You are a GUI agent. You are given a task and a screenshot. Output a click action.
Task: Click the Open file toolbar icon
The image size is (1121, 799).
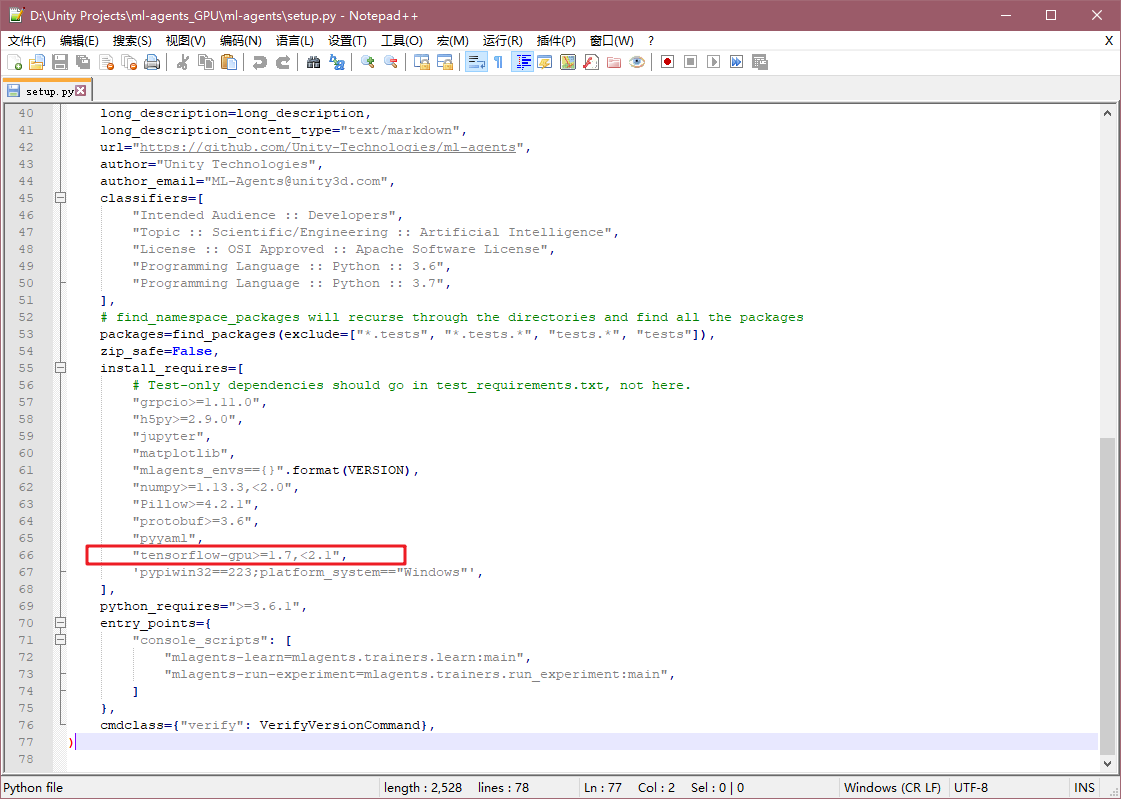tap(37, 62)
